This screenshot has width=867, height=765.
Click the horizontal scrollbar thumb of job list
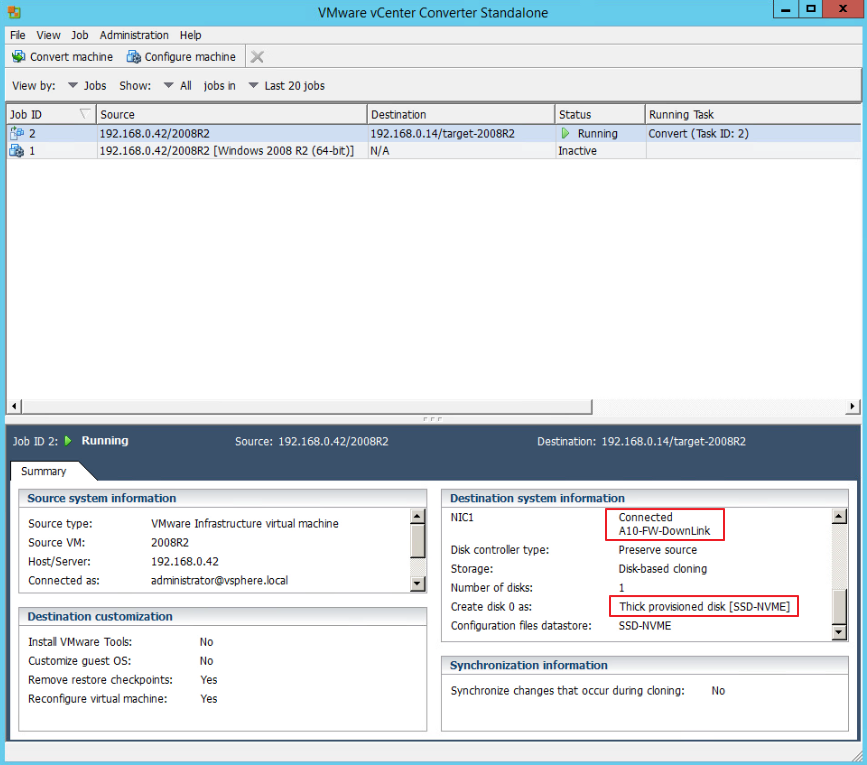pos(307,406)
